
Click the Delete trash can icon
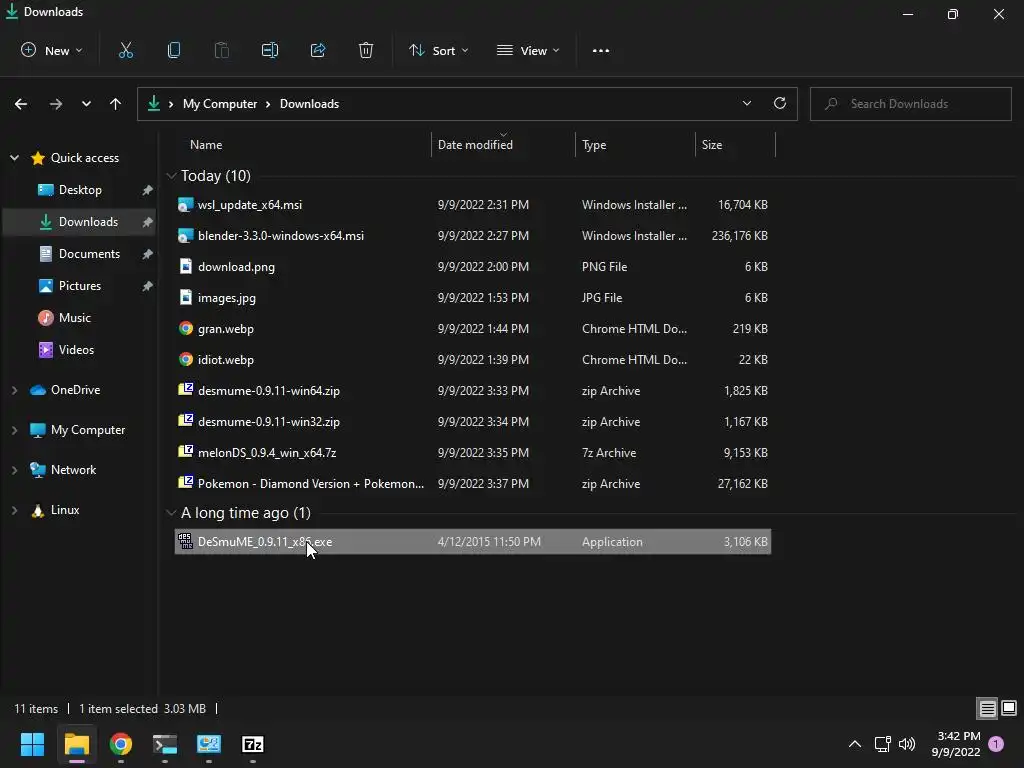(366, 50)
